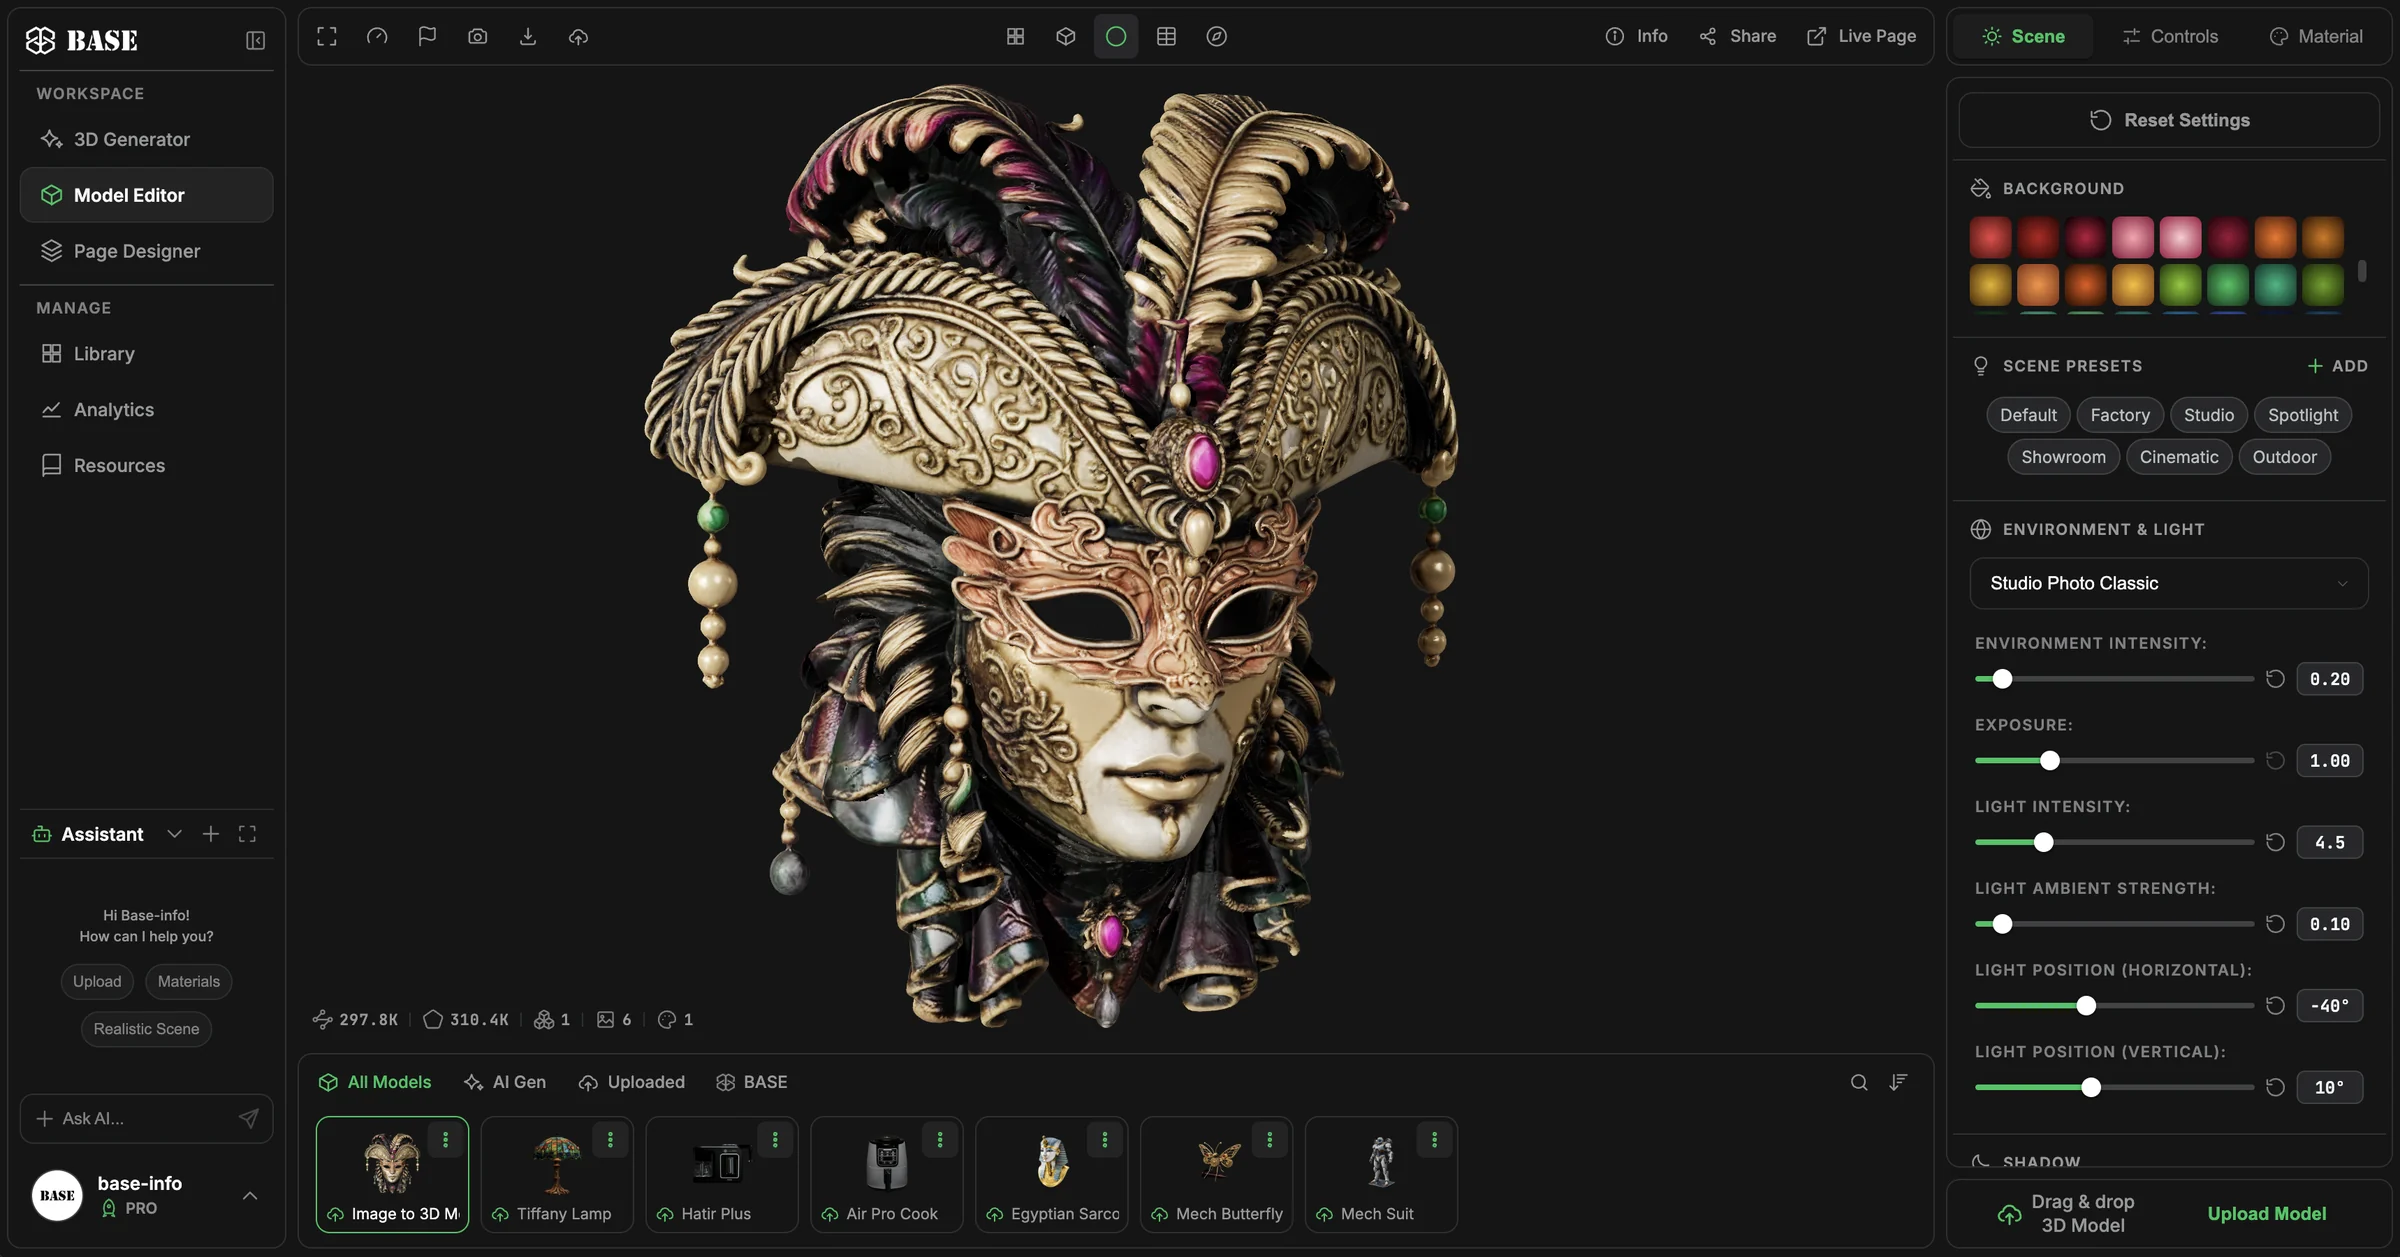Share the current model
This screenshot has height=1257, width=2400.
pyautogui.click(x=1737, y=36)
